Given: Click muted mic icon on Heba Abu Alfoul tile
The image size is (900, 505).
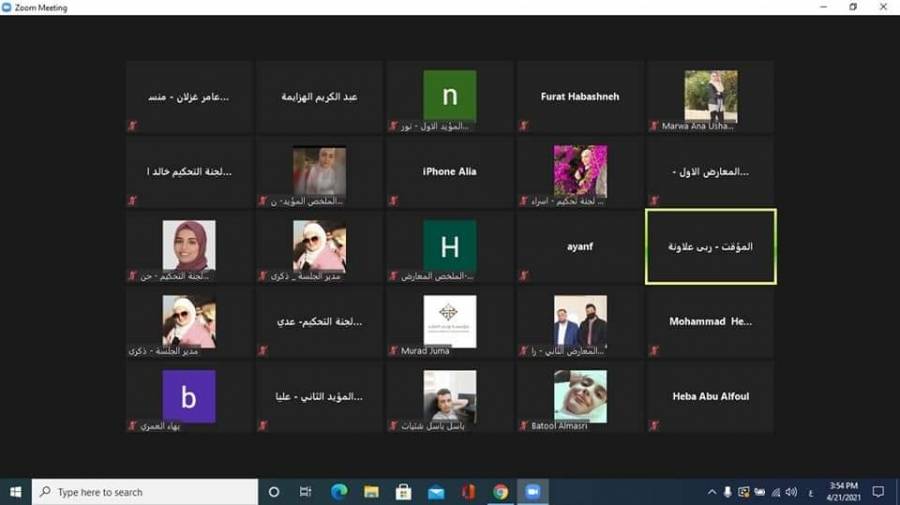Looking at the screenshot, I should [x=654, y=426].
